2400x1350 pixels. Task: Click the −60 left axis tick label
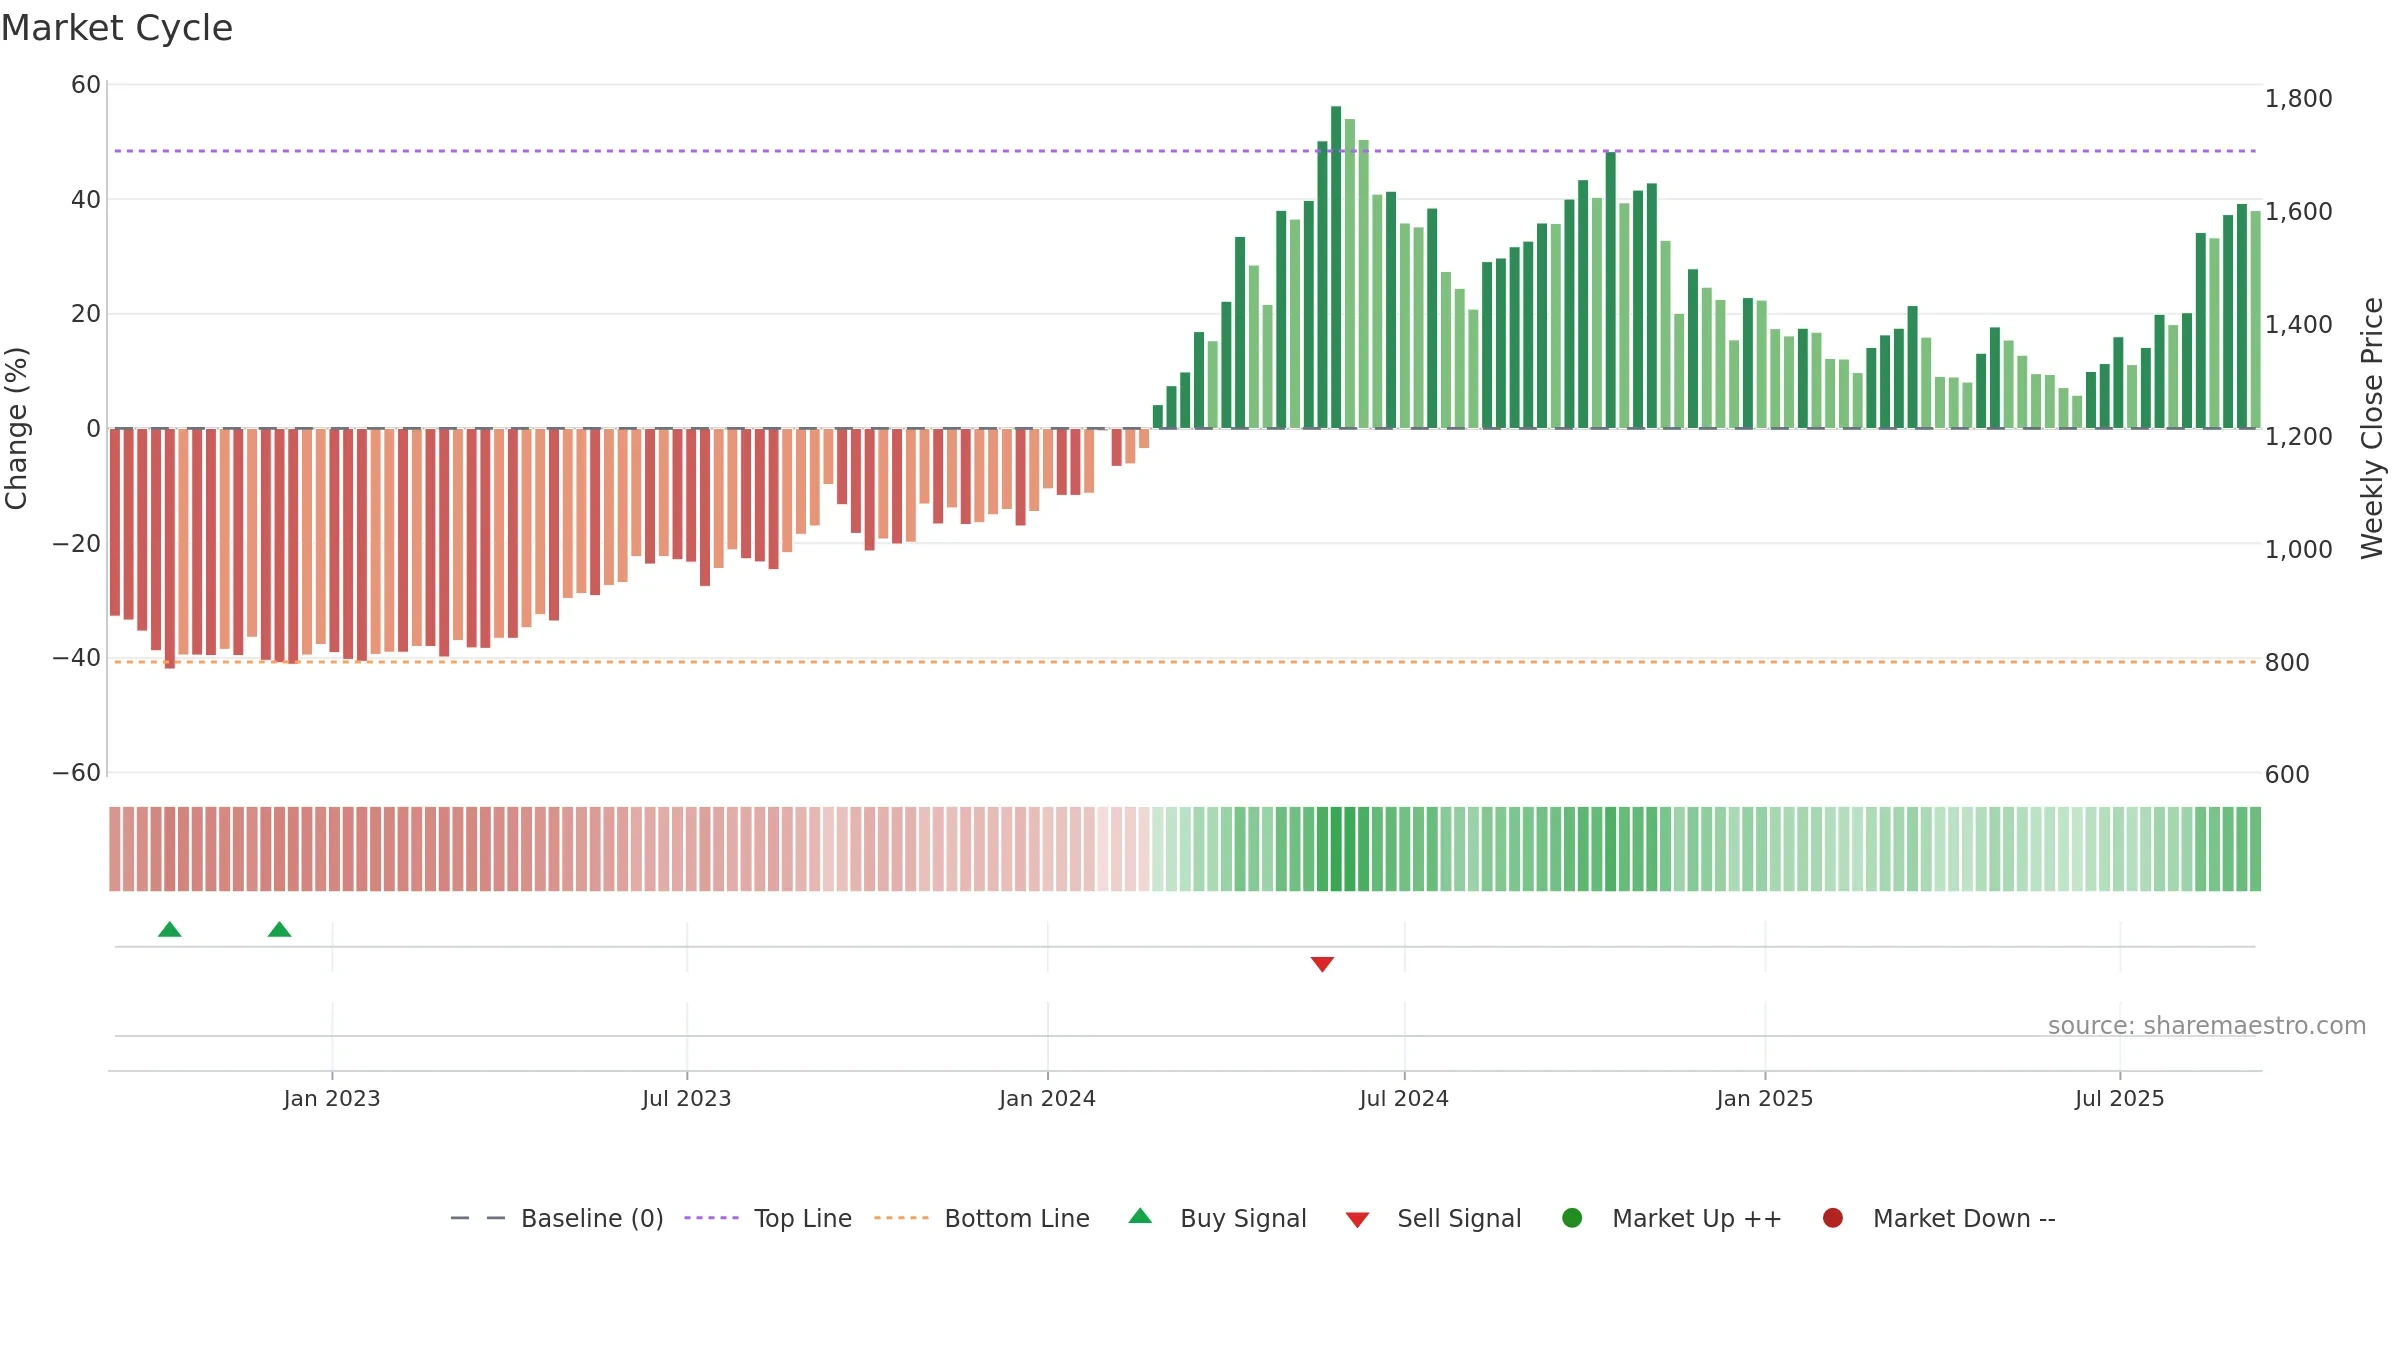[77, 773]
